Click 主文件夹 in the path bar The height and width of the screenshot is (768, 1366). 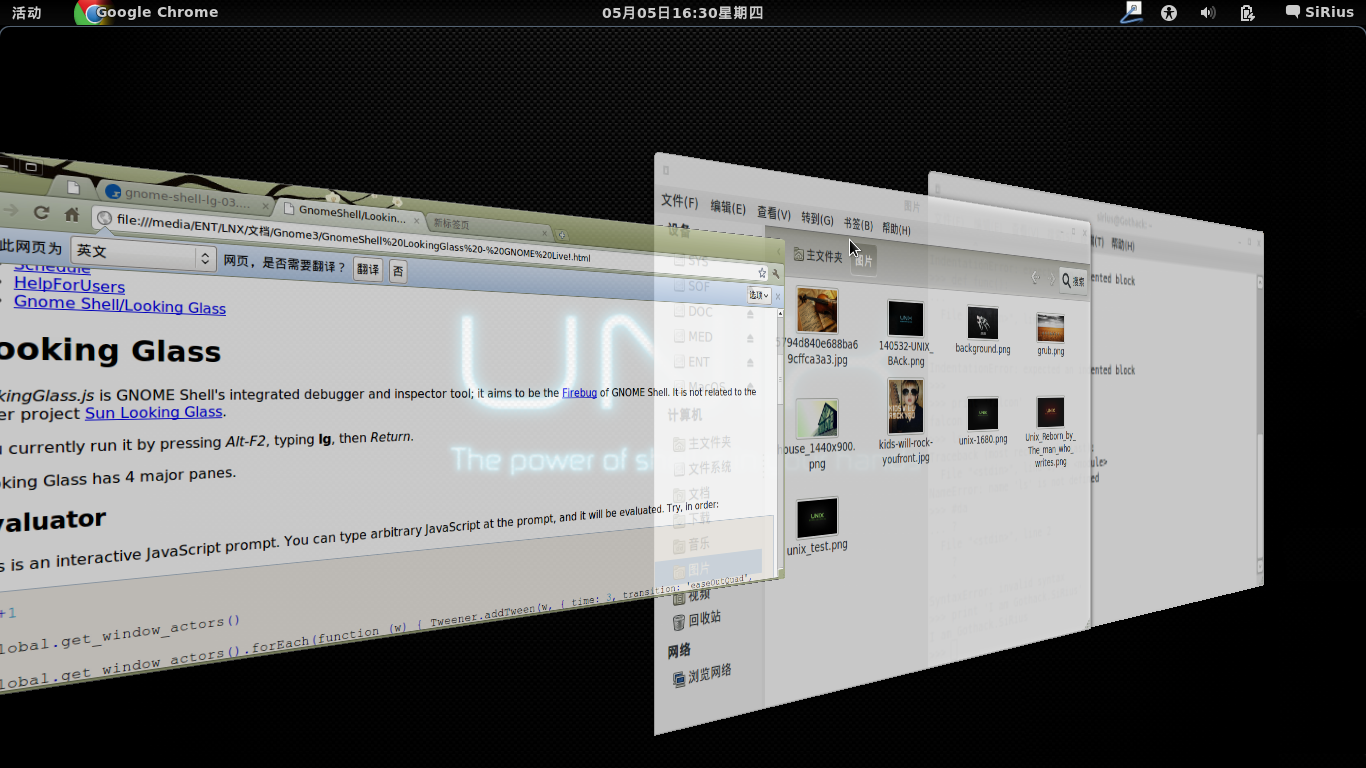[x=818, y=256]
